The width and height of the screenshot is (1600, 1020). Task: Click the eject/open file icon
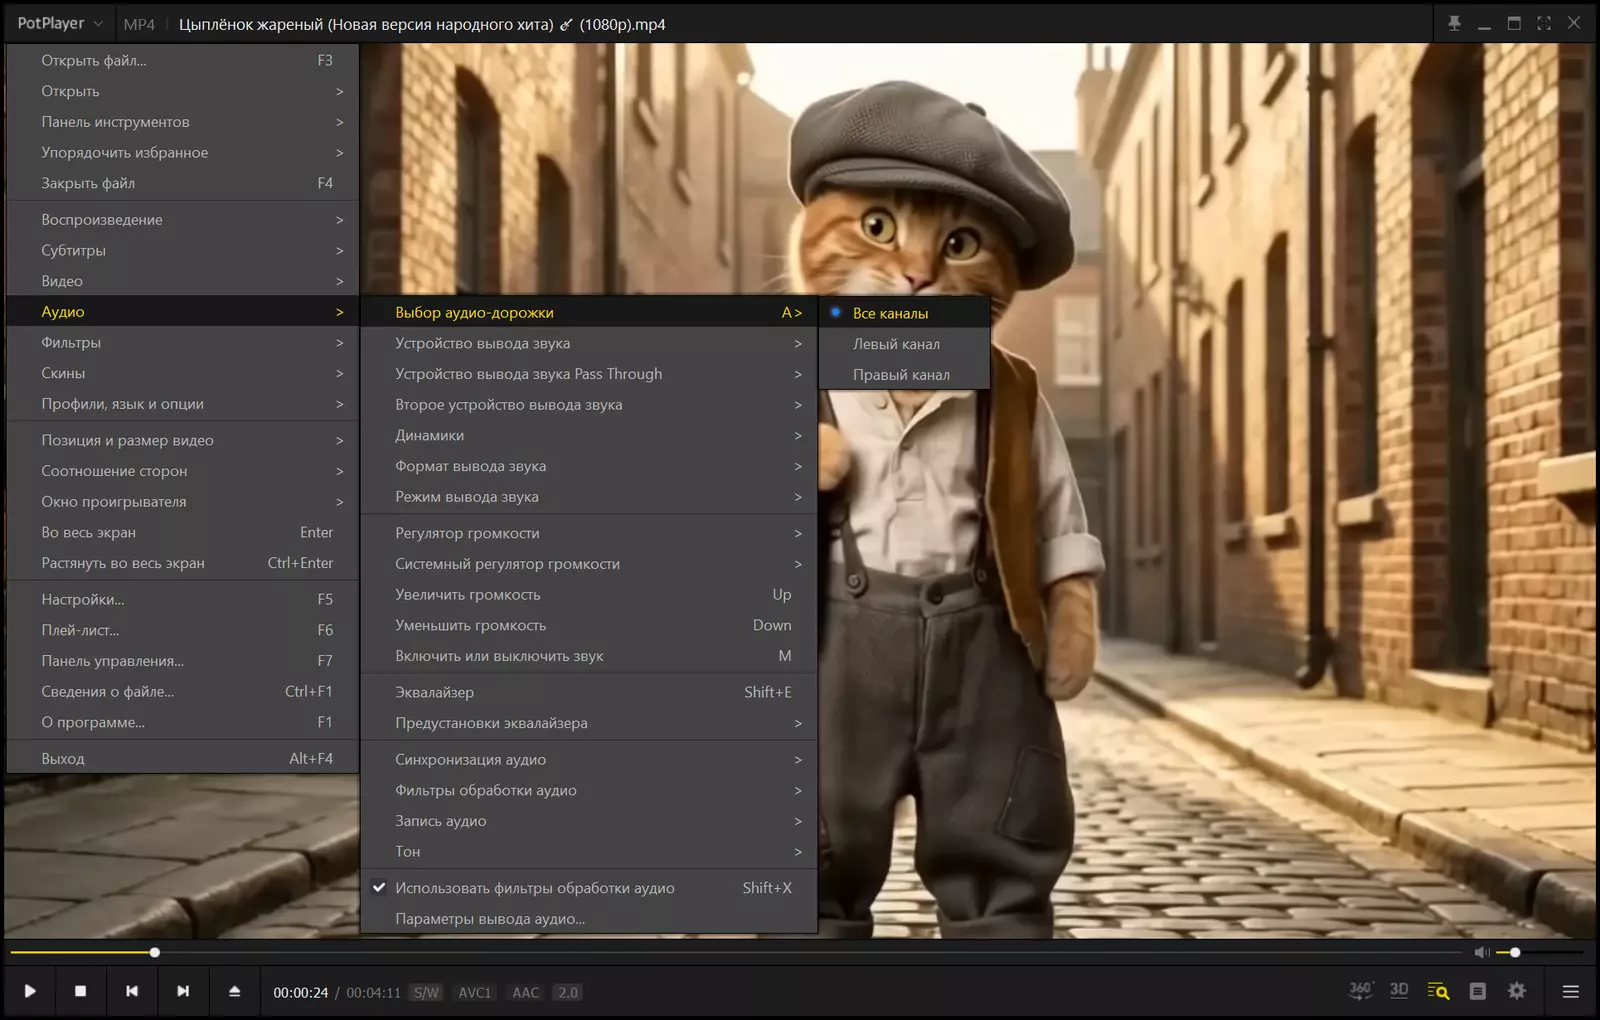[234, 991]
